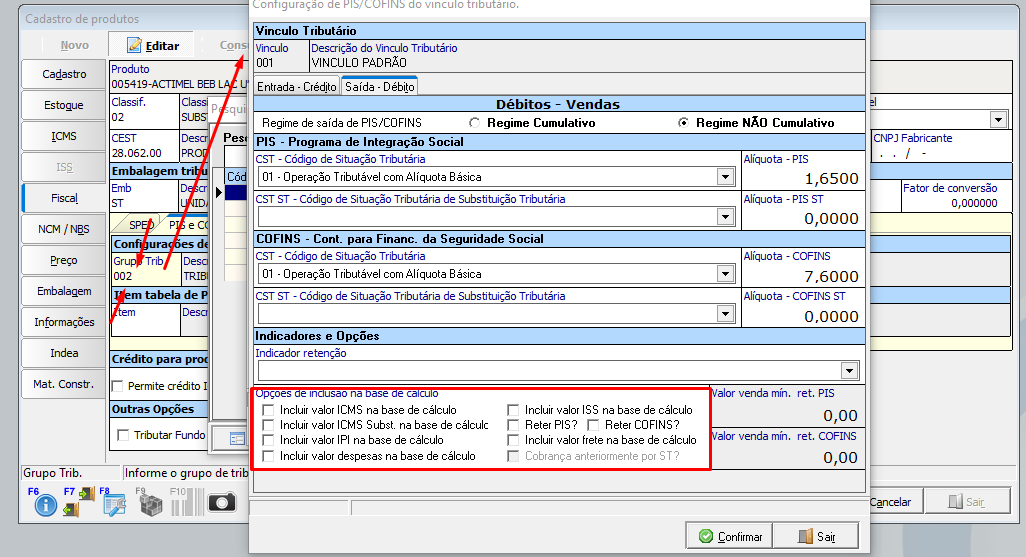The width and height of the screenshot is (1026, 557).
Task: Enable Incluir valor ICMS na base de cálculo
Action: pyautogui.click(x=267, y=410)
